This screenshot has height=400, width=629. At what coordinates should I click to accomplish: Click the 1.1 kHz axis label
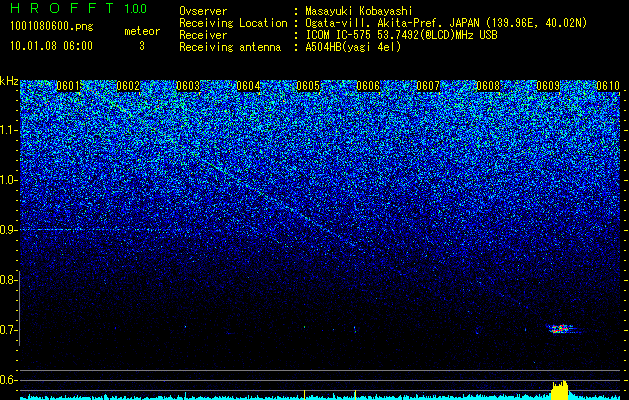9,130
